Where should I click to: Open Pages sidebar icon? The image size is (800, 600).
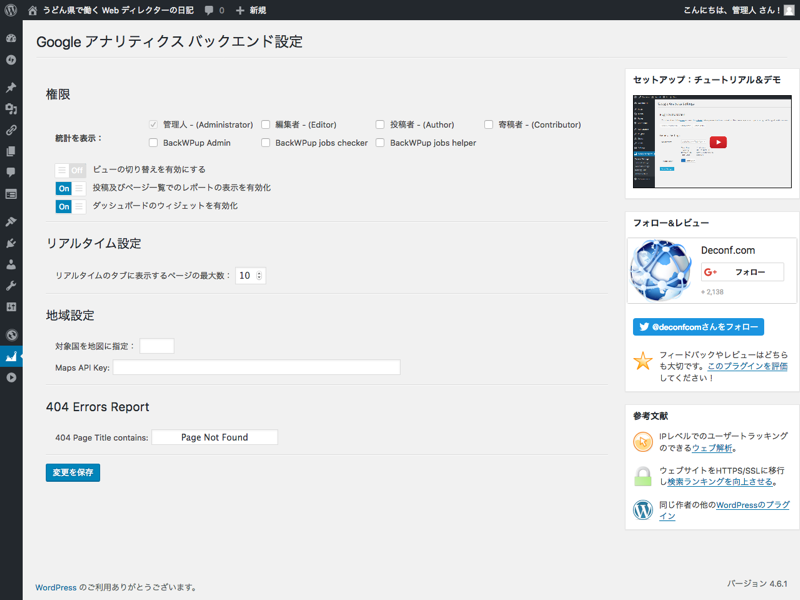(x=11, y=152)
